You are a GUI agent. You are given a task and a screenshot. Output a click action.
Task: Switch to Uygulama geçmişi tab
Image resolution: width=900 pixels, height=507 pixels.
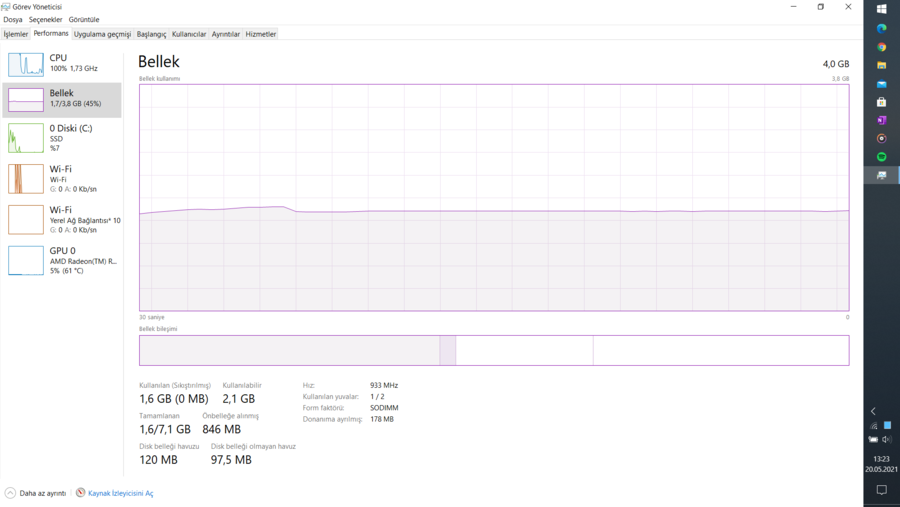click(102, 34)
